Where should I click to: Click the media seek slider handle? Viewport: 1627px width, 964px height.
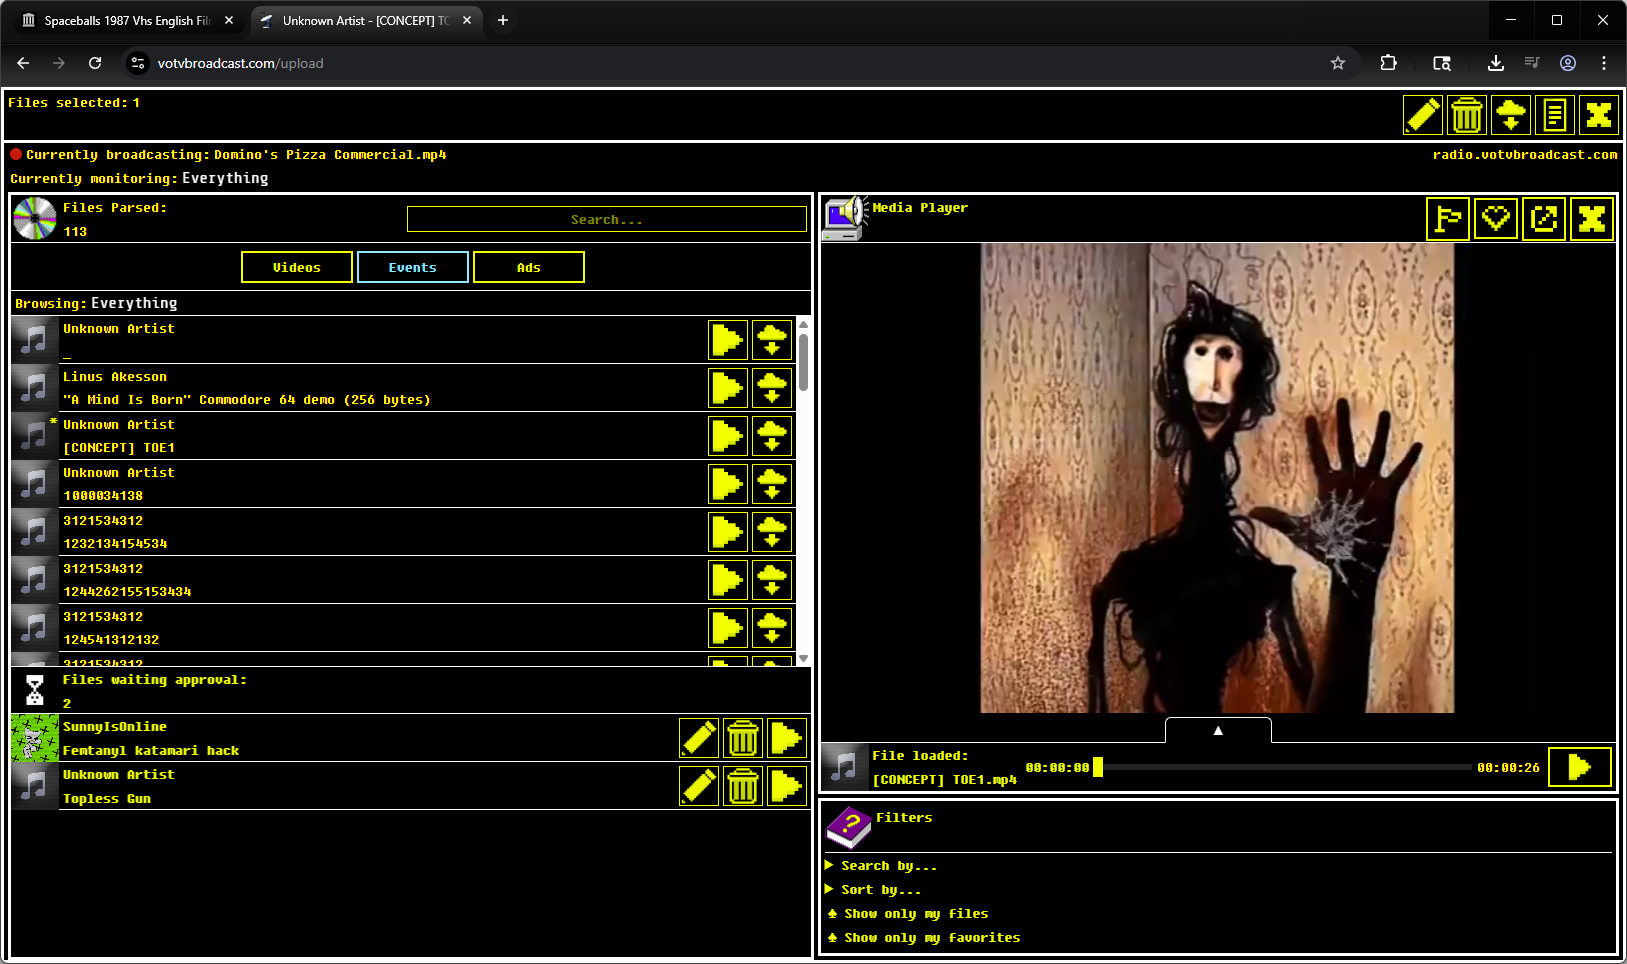coord(1098,767)
